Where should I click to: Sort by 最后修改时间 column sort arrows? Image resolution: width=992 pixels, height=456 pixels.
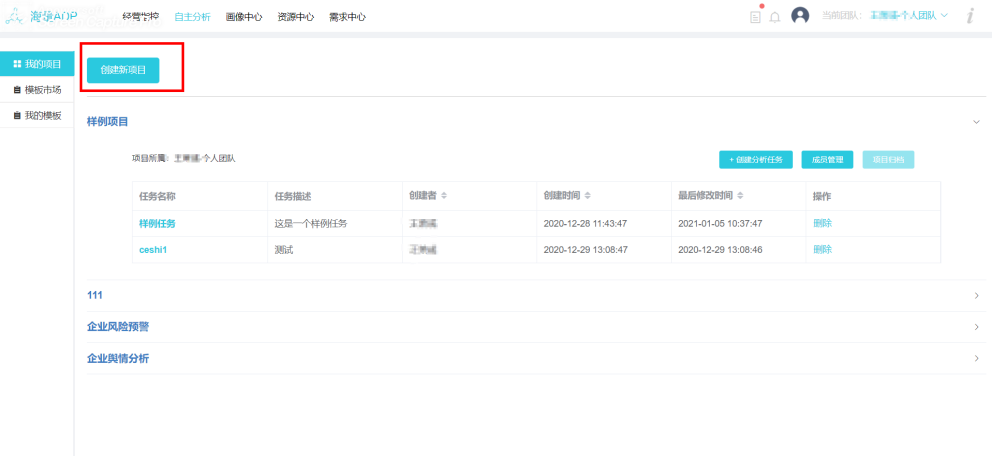[x=741, y=196]
